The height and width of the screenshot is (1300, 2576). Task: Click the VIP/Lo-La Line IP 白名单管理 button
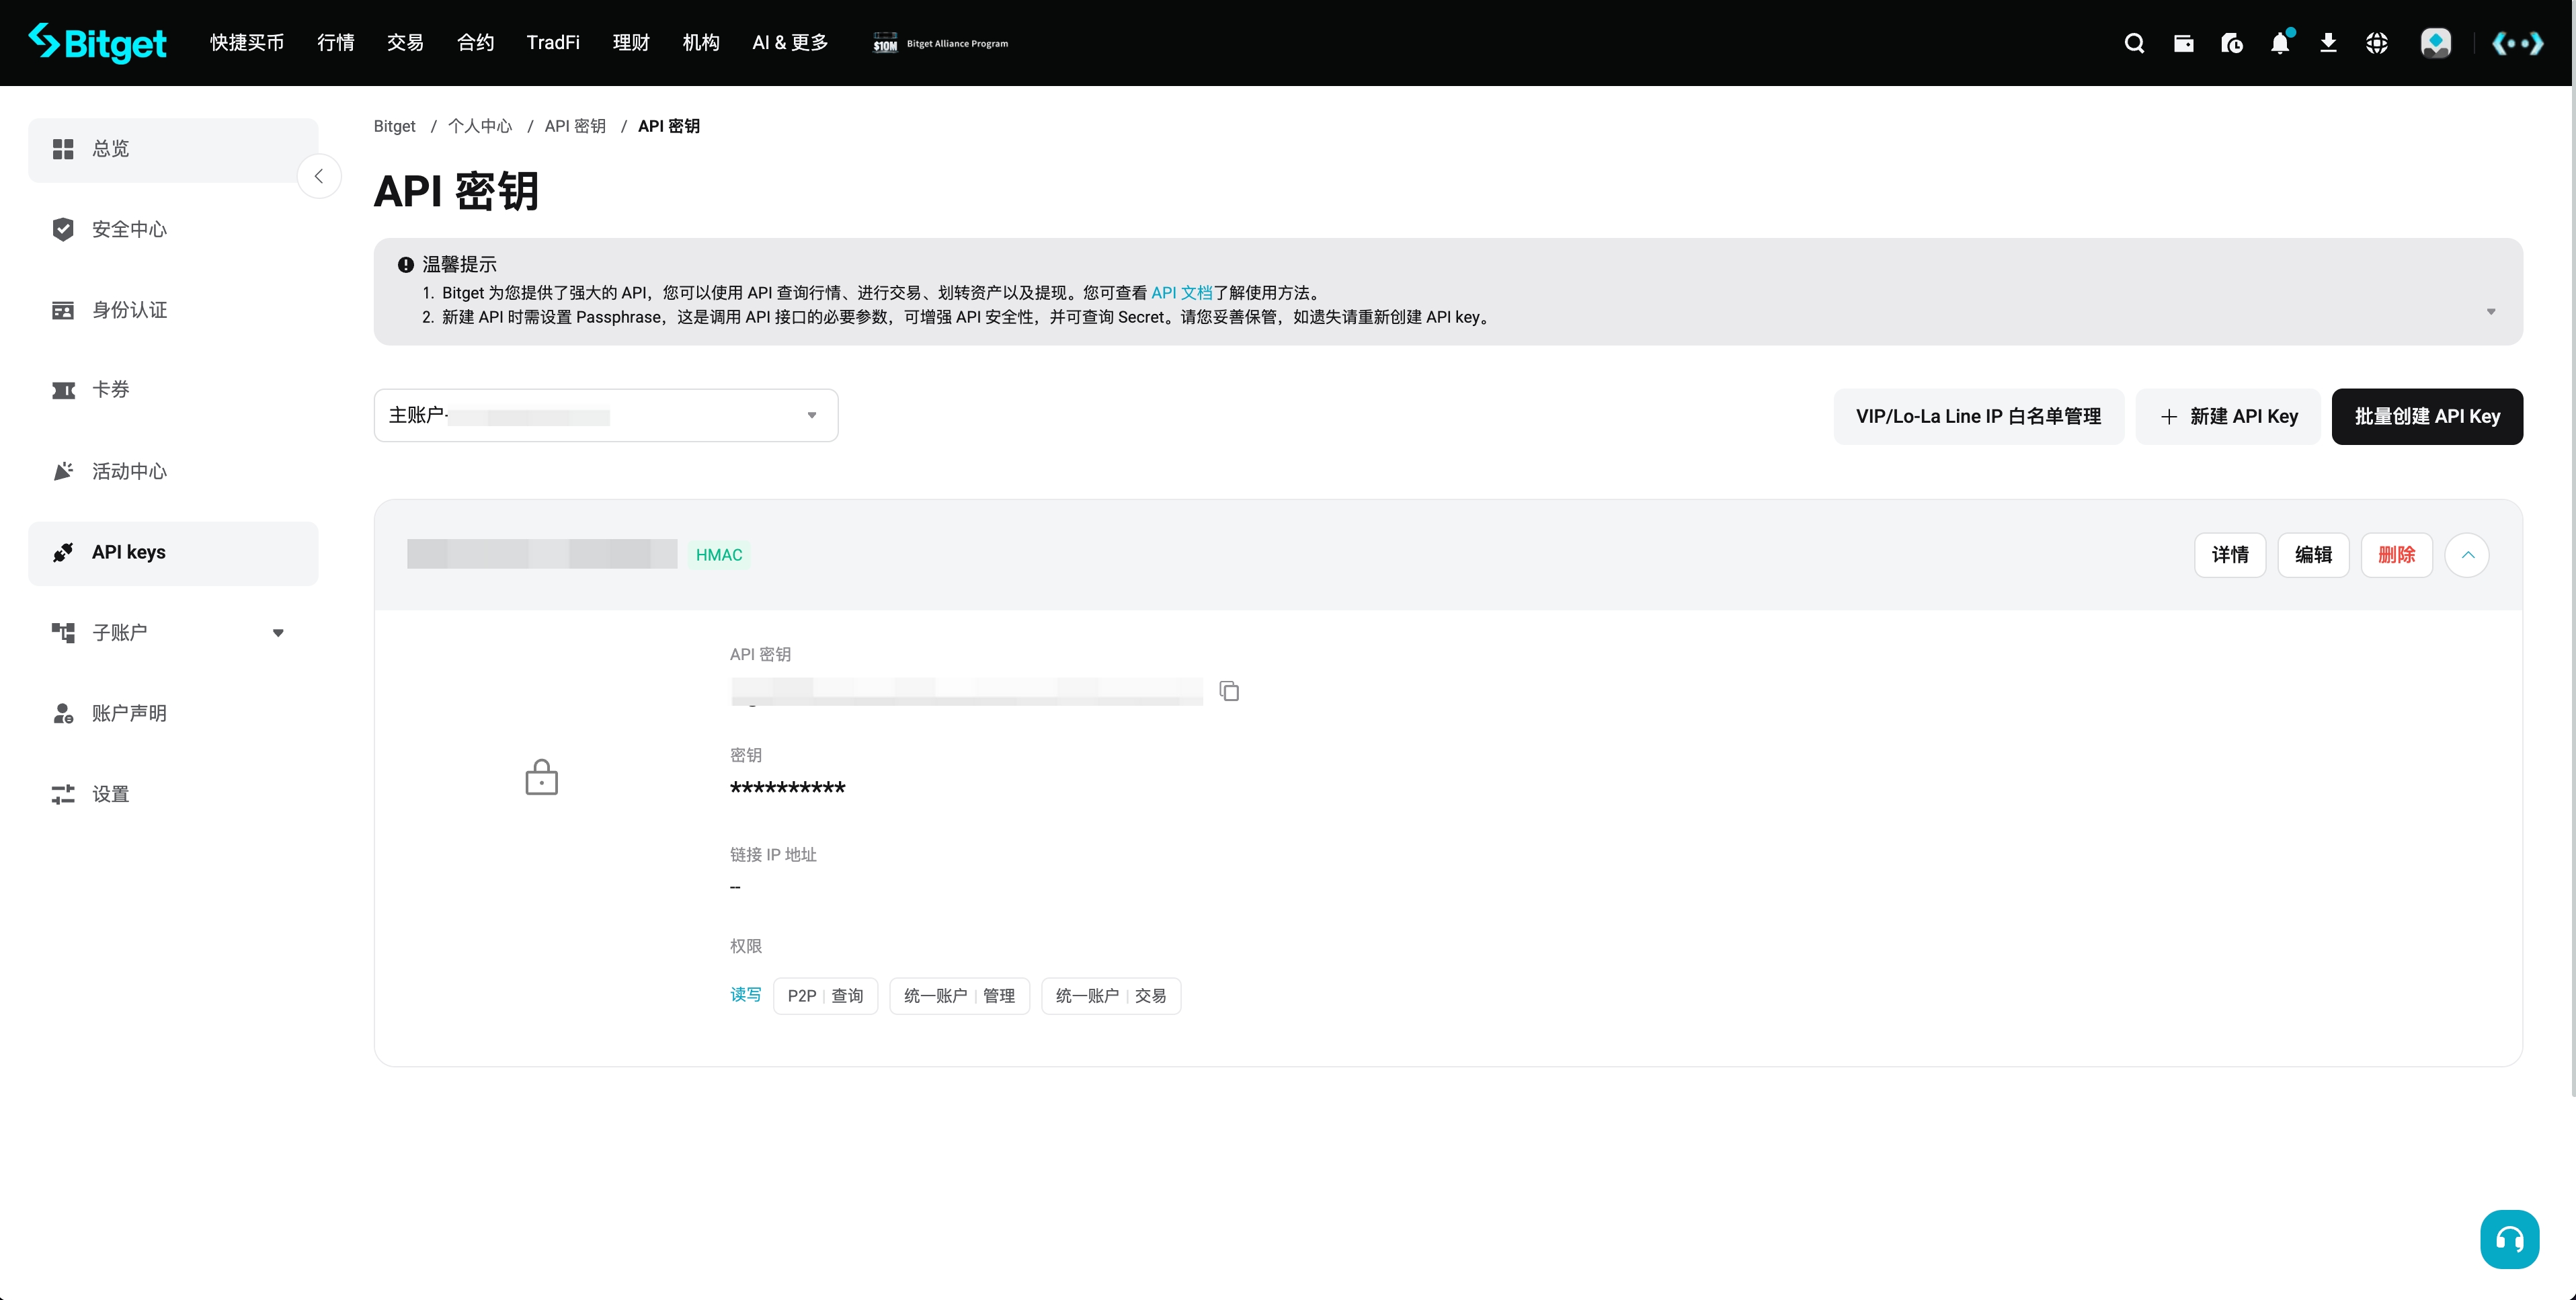coord(1978,416)
